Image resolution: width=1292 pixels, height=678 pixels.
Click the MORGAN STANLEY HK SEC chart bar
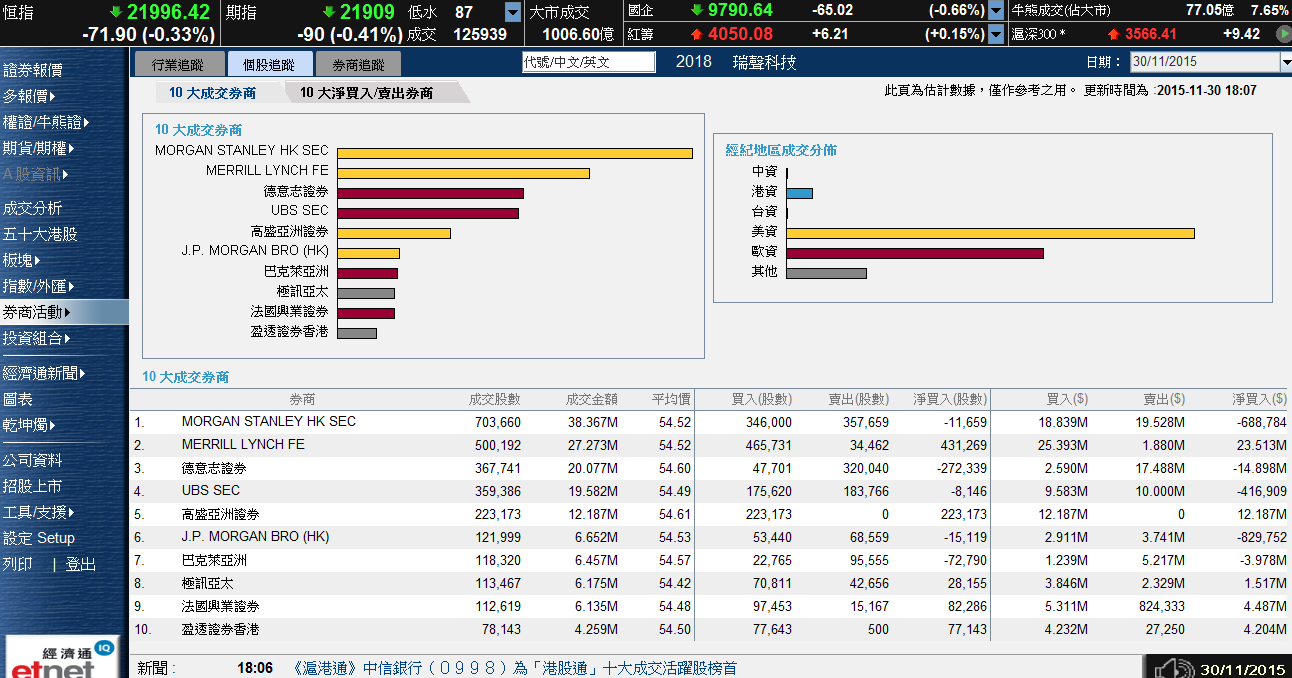[515, 153]
